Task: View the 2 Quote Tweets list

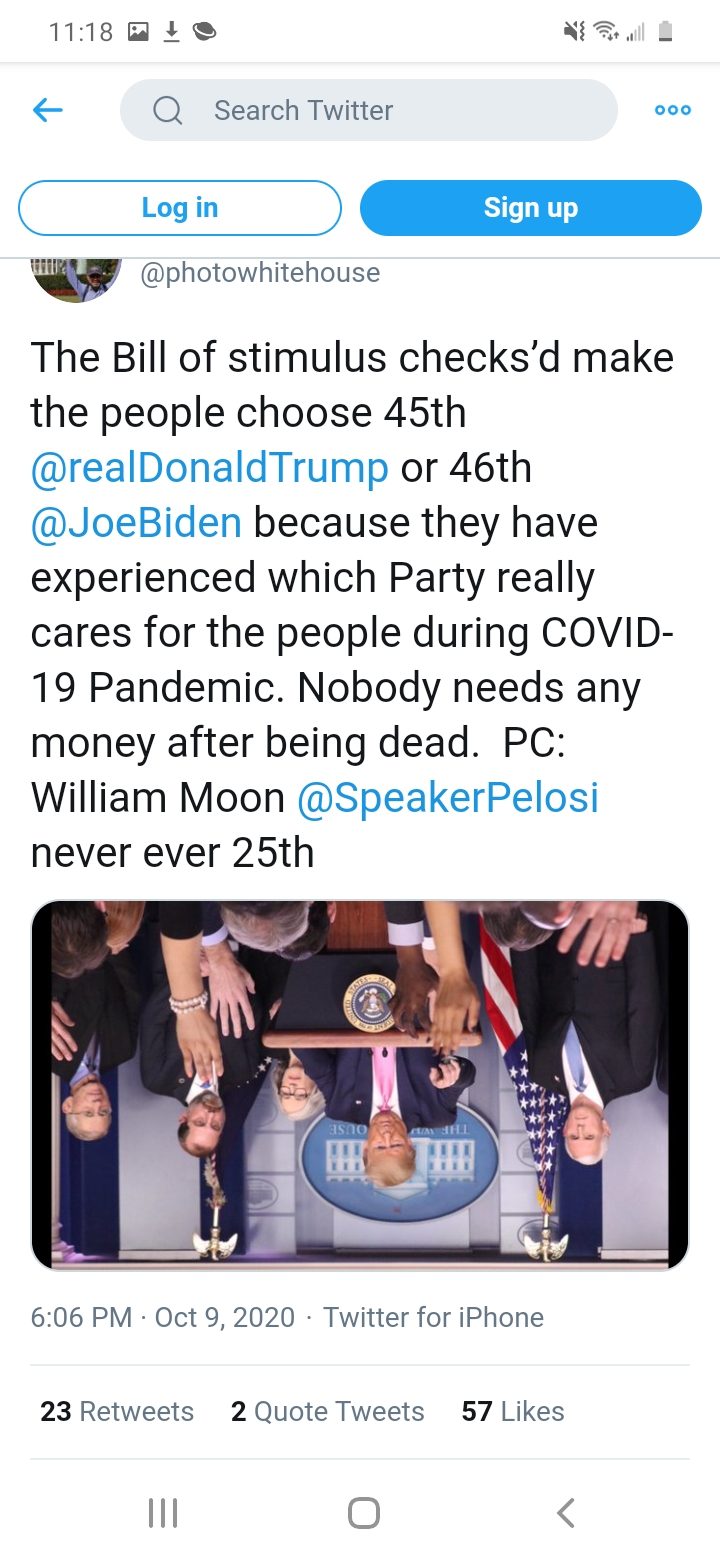Action: [328, 1411]
